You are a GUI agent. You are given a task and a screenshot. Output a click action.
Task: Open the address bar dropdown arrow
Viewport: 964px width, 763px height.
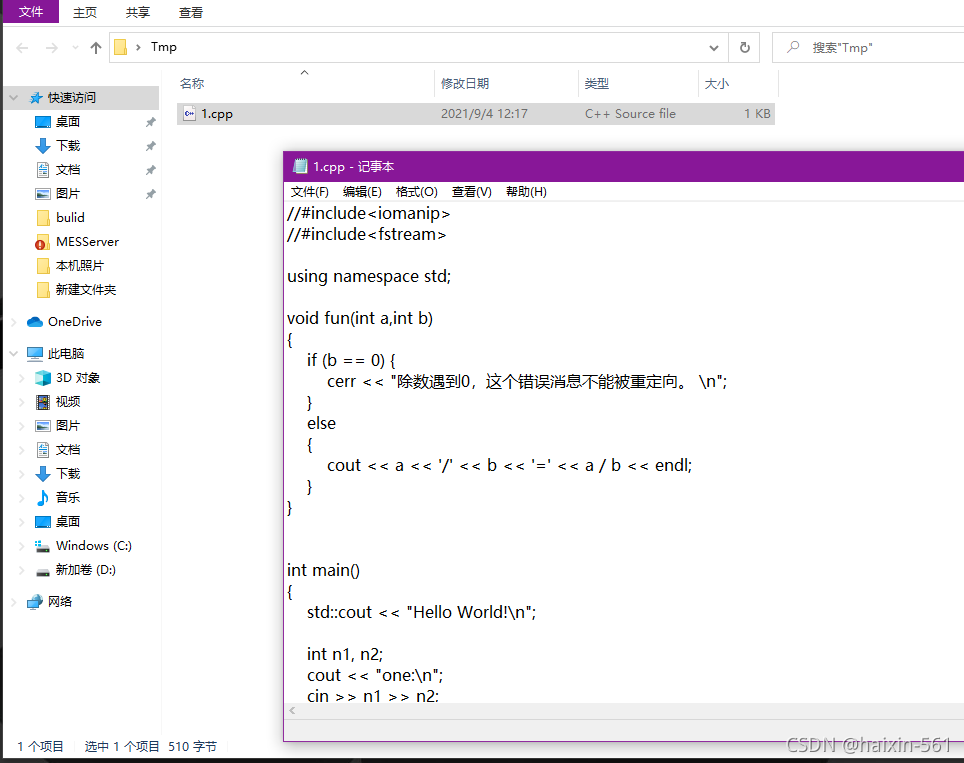point(713,47)
